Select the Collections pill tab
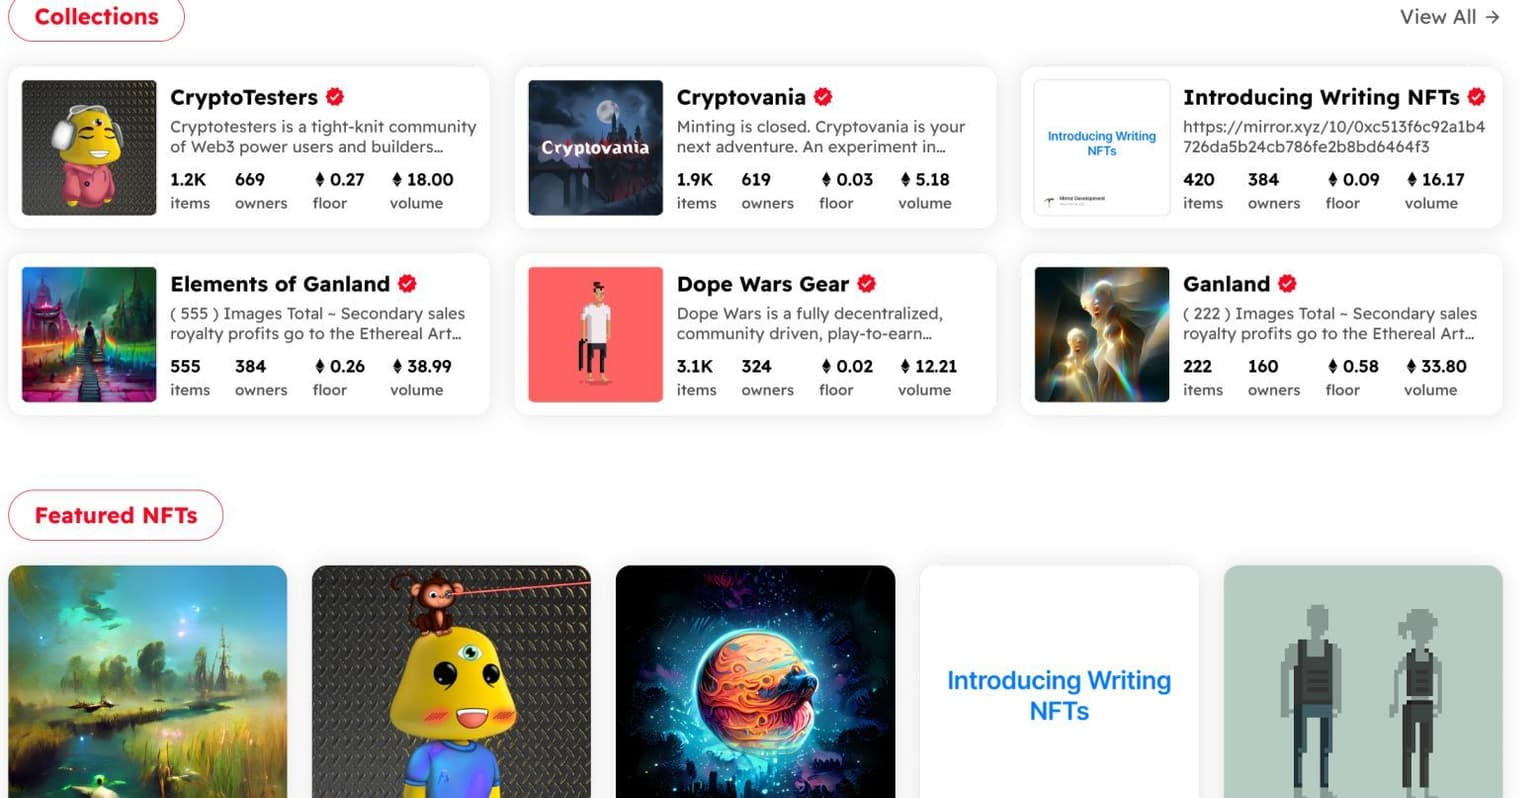The width and height of the screenshot is (1536, 798). (96, 17)
